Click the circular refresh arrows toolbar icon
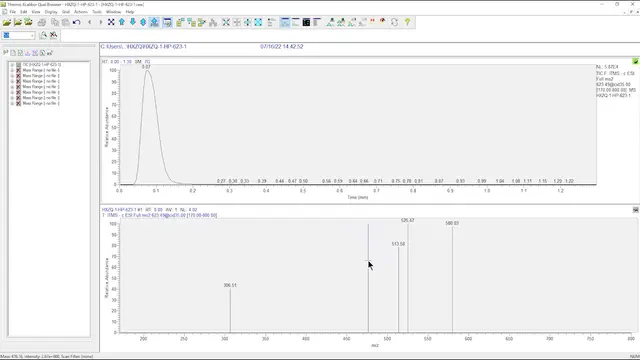Screen dimensions: 640x360 coord(394,22)
